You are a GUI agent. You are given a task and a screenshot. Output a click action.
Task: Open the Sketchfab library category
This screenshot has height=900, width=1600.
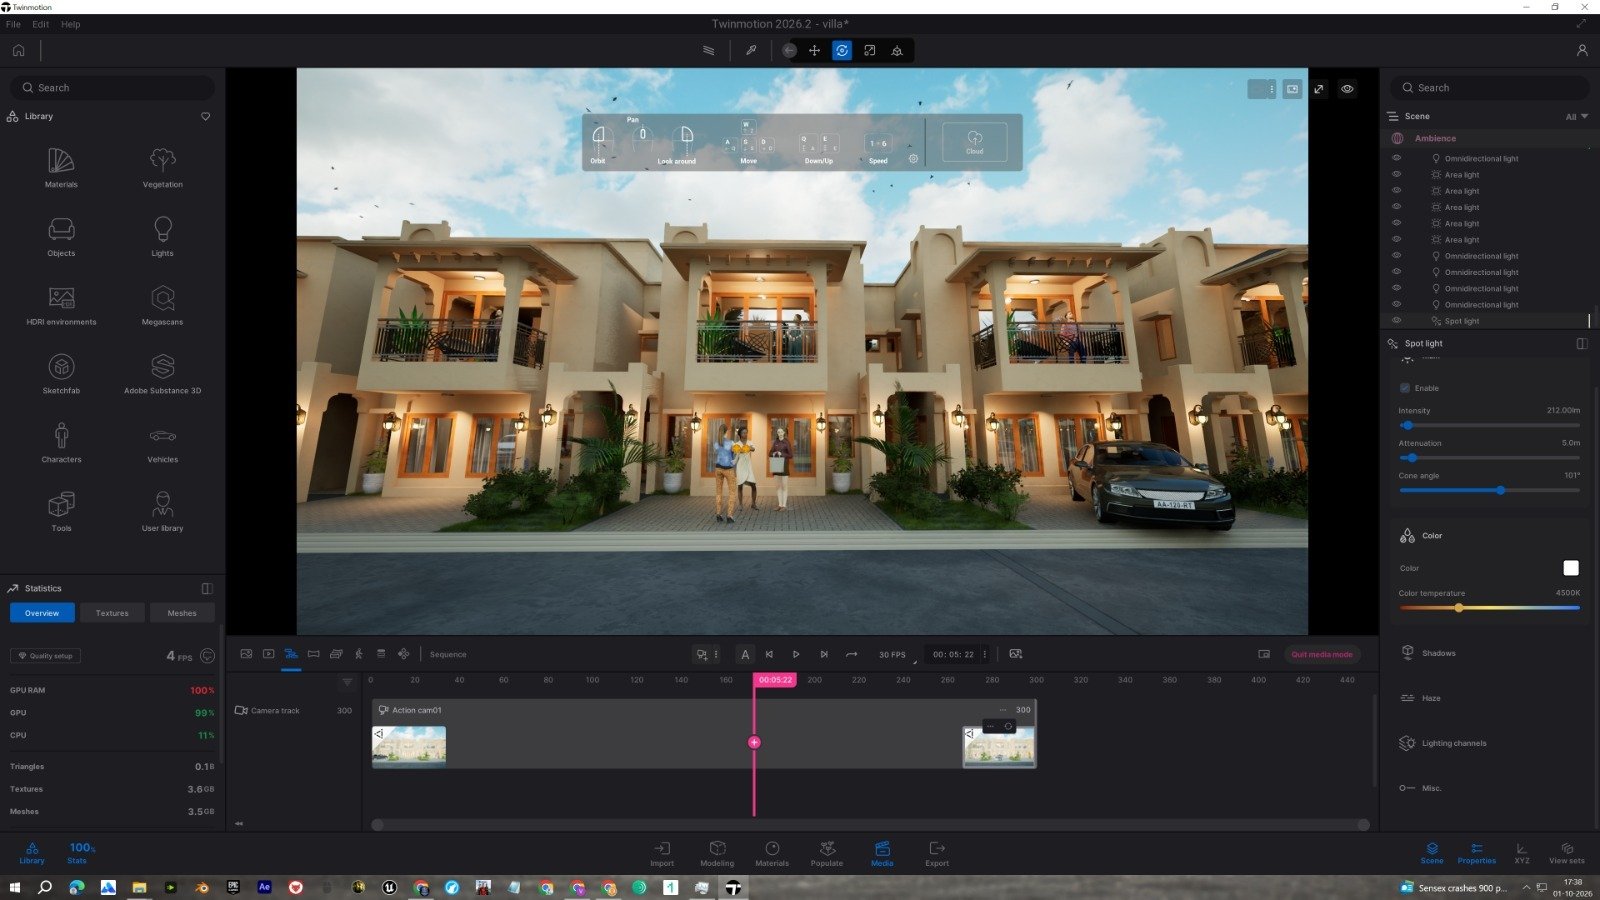pos(61,374)
